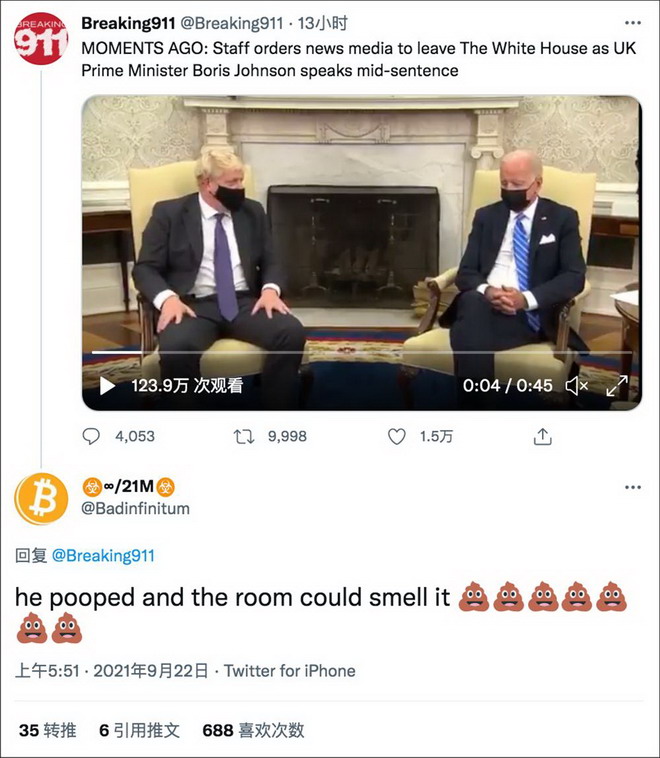Open the @Badinfinitum handle
Viewport: 660px width, 758px height.
point(135,508)
